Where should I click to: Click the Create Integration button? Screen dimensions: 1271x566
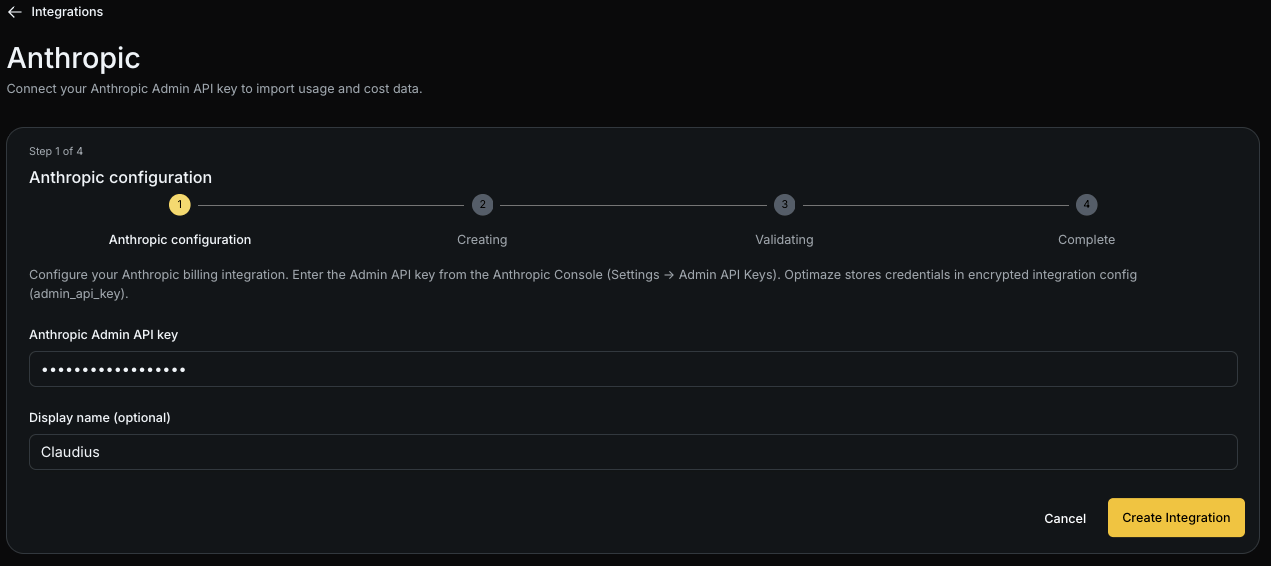[x=1176, y=518]
